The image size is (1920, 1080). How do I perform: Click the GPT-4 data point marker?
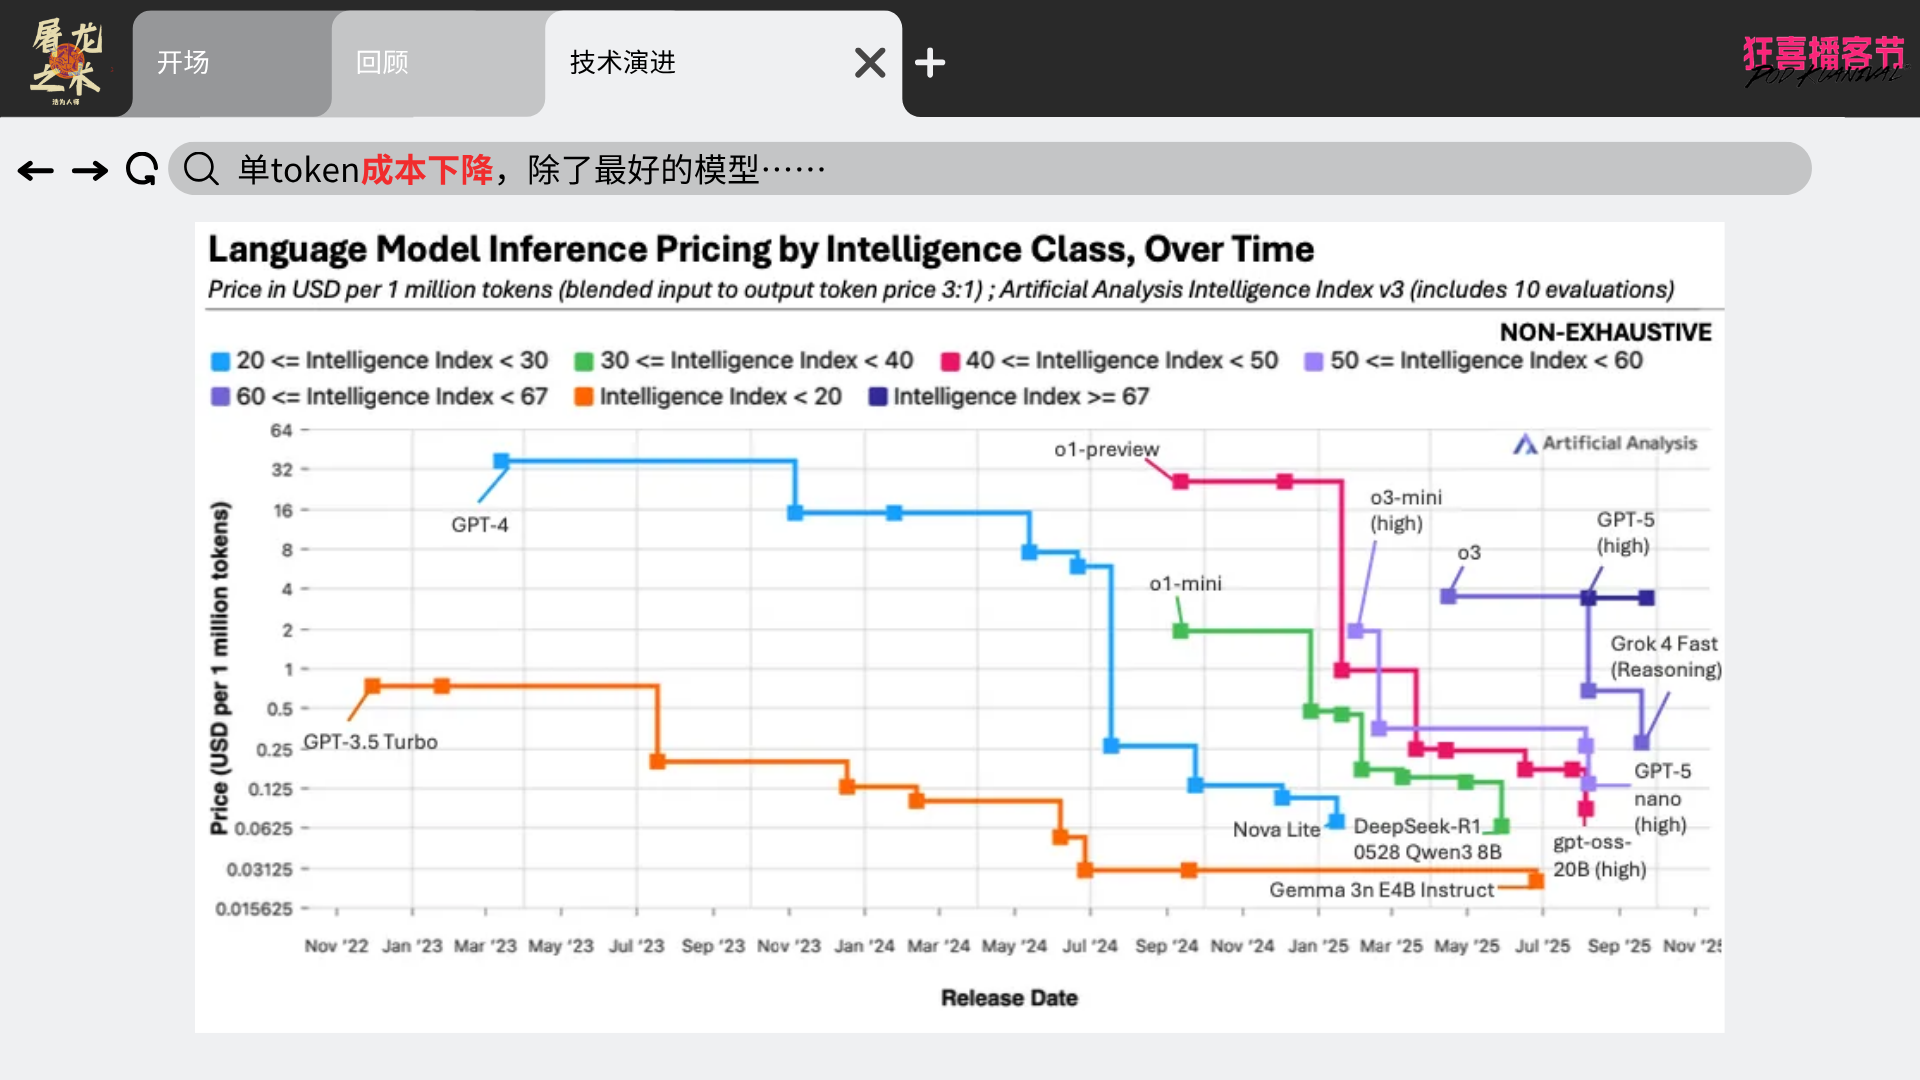pyautogui.click(x=502, y=461)
